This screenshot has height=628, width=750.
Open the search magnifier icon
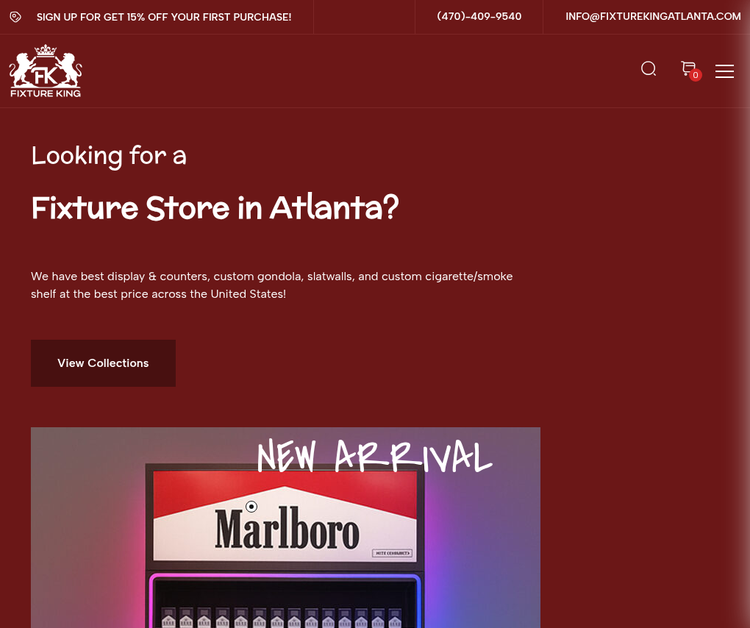point(649,69)
